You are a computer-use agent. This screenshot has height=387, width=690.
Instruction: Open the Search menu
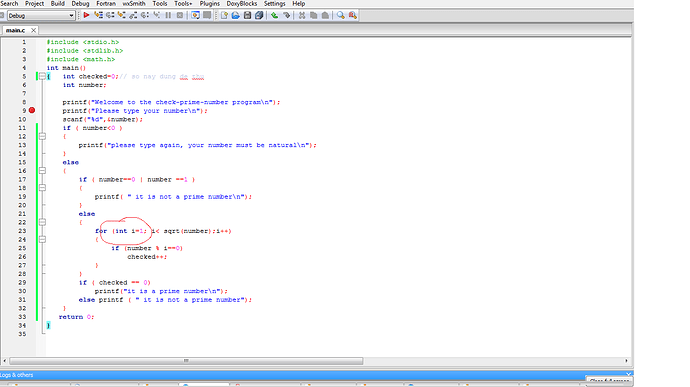(9, 4)
